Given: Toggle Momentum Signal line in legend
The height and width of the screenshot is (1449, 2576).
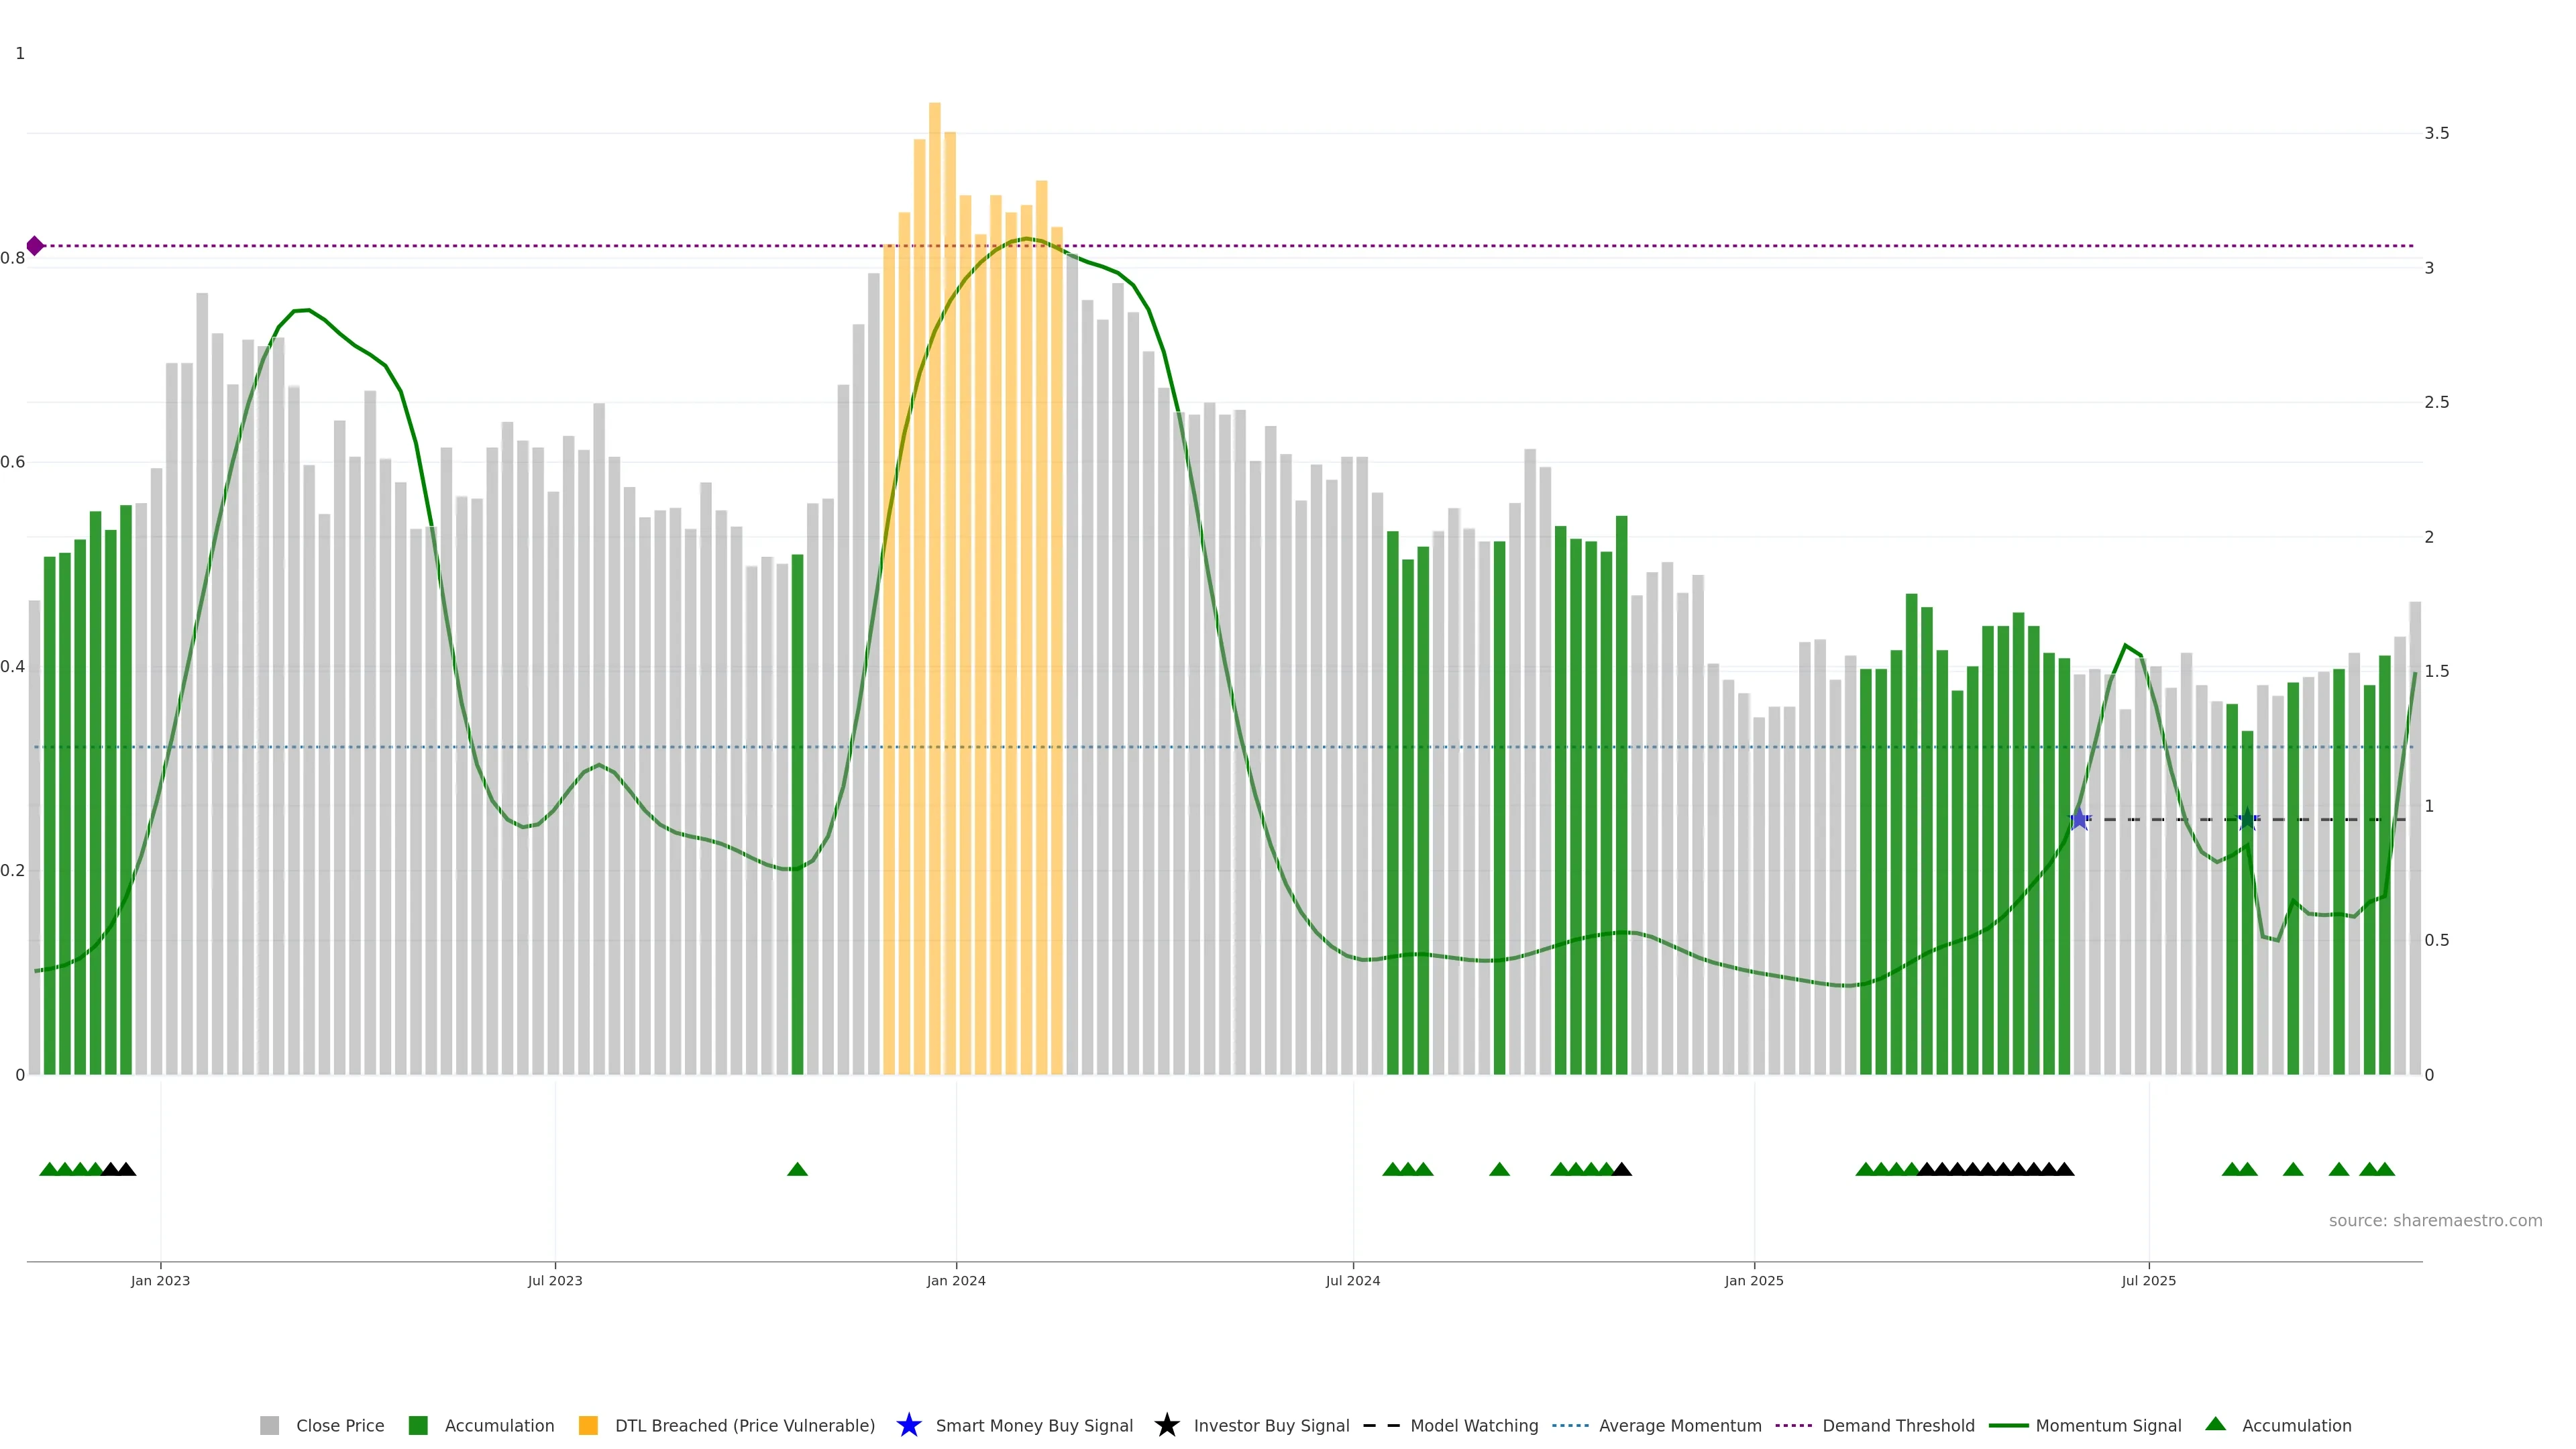Looking at the screenshot, I should [x=2108, y=1425].
